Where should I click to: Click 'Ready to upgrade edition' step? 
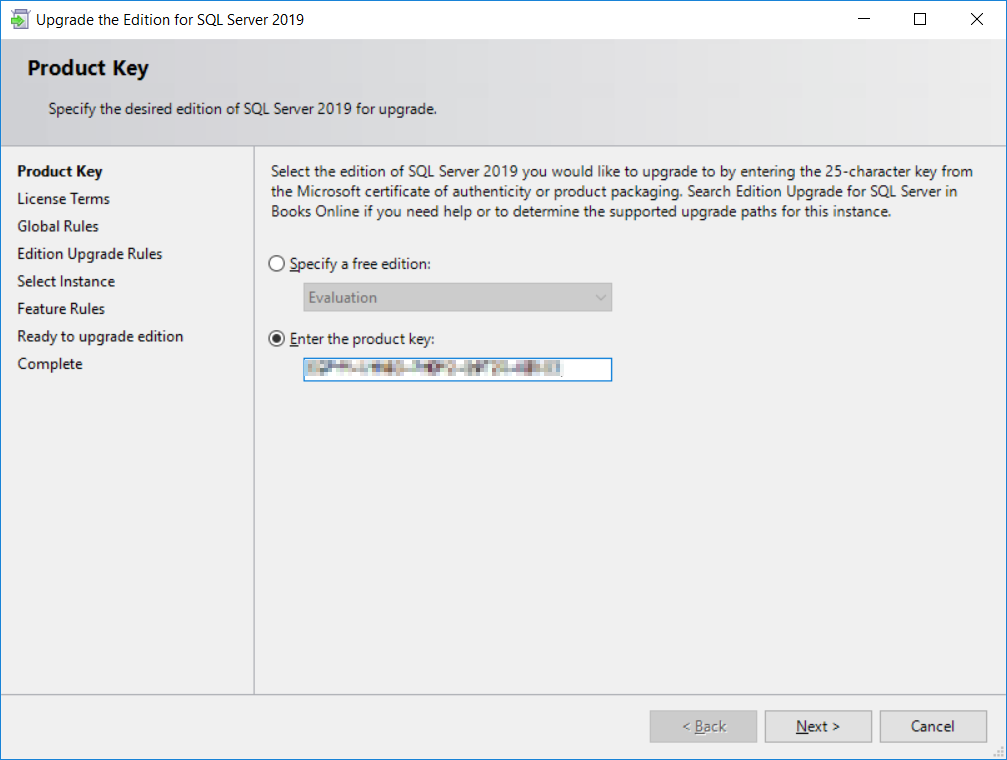tap(100, 337)
